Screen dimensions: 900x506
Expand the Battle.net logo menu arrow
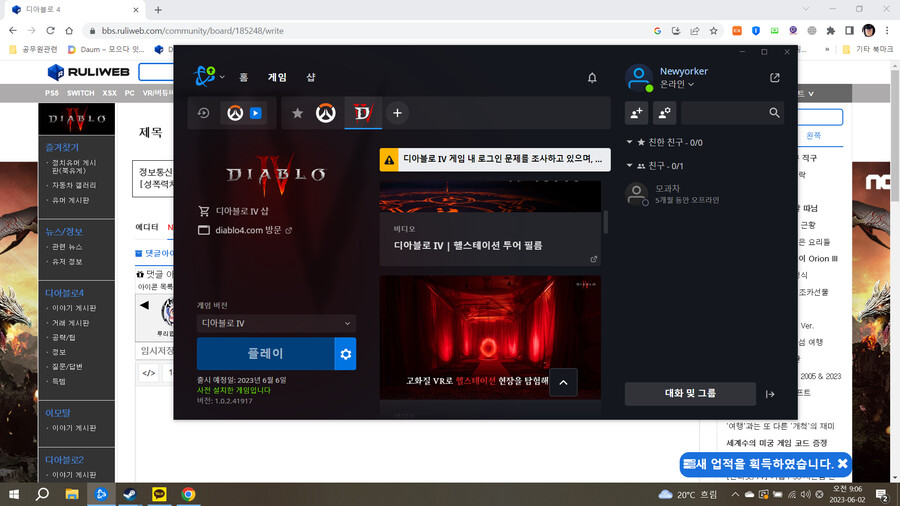pos(222,77)
